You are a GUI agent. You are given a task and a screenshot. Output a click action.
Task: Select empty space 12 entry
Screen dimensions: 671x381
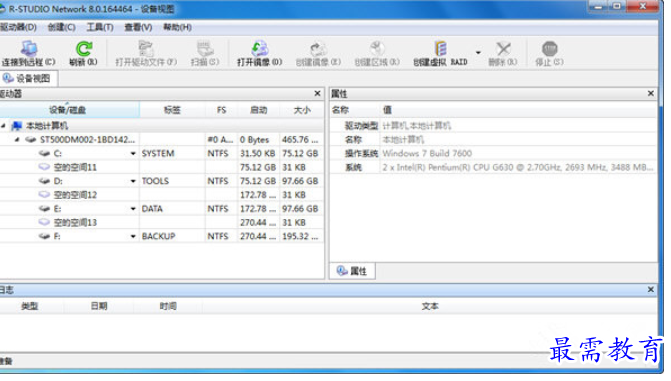click(x=75, y=195)
